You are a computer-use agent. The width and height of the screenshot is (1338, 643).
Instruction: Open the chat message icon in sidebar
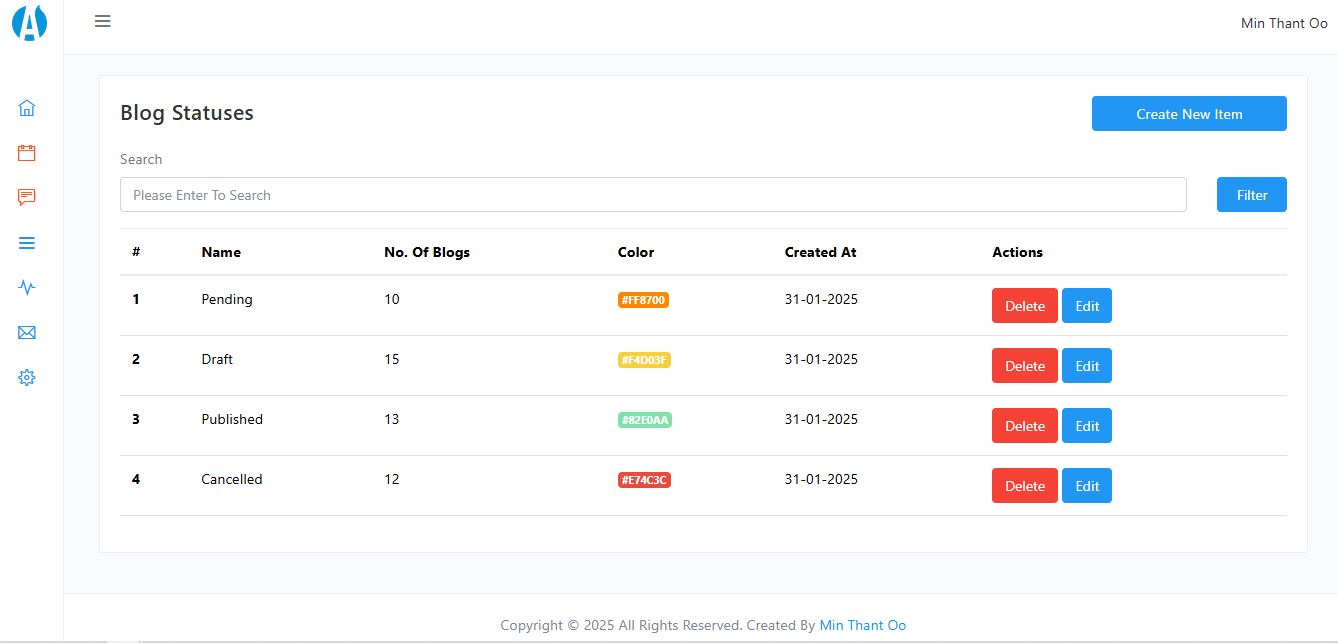point(27,197)
